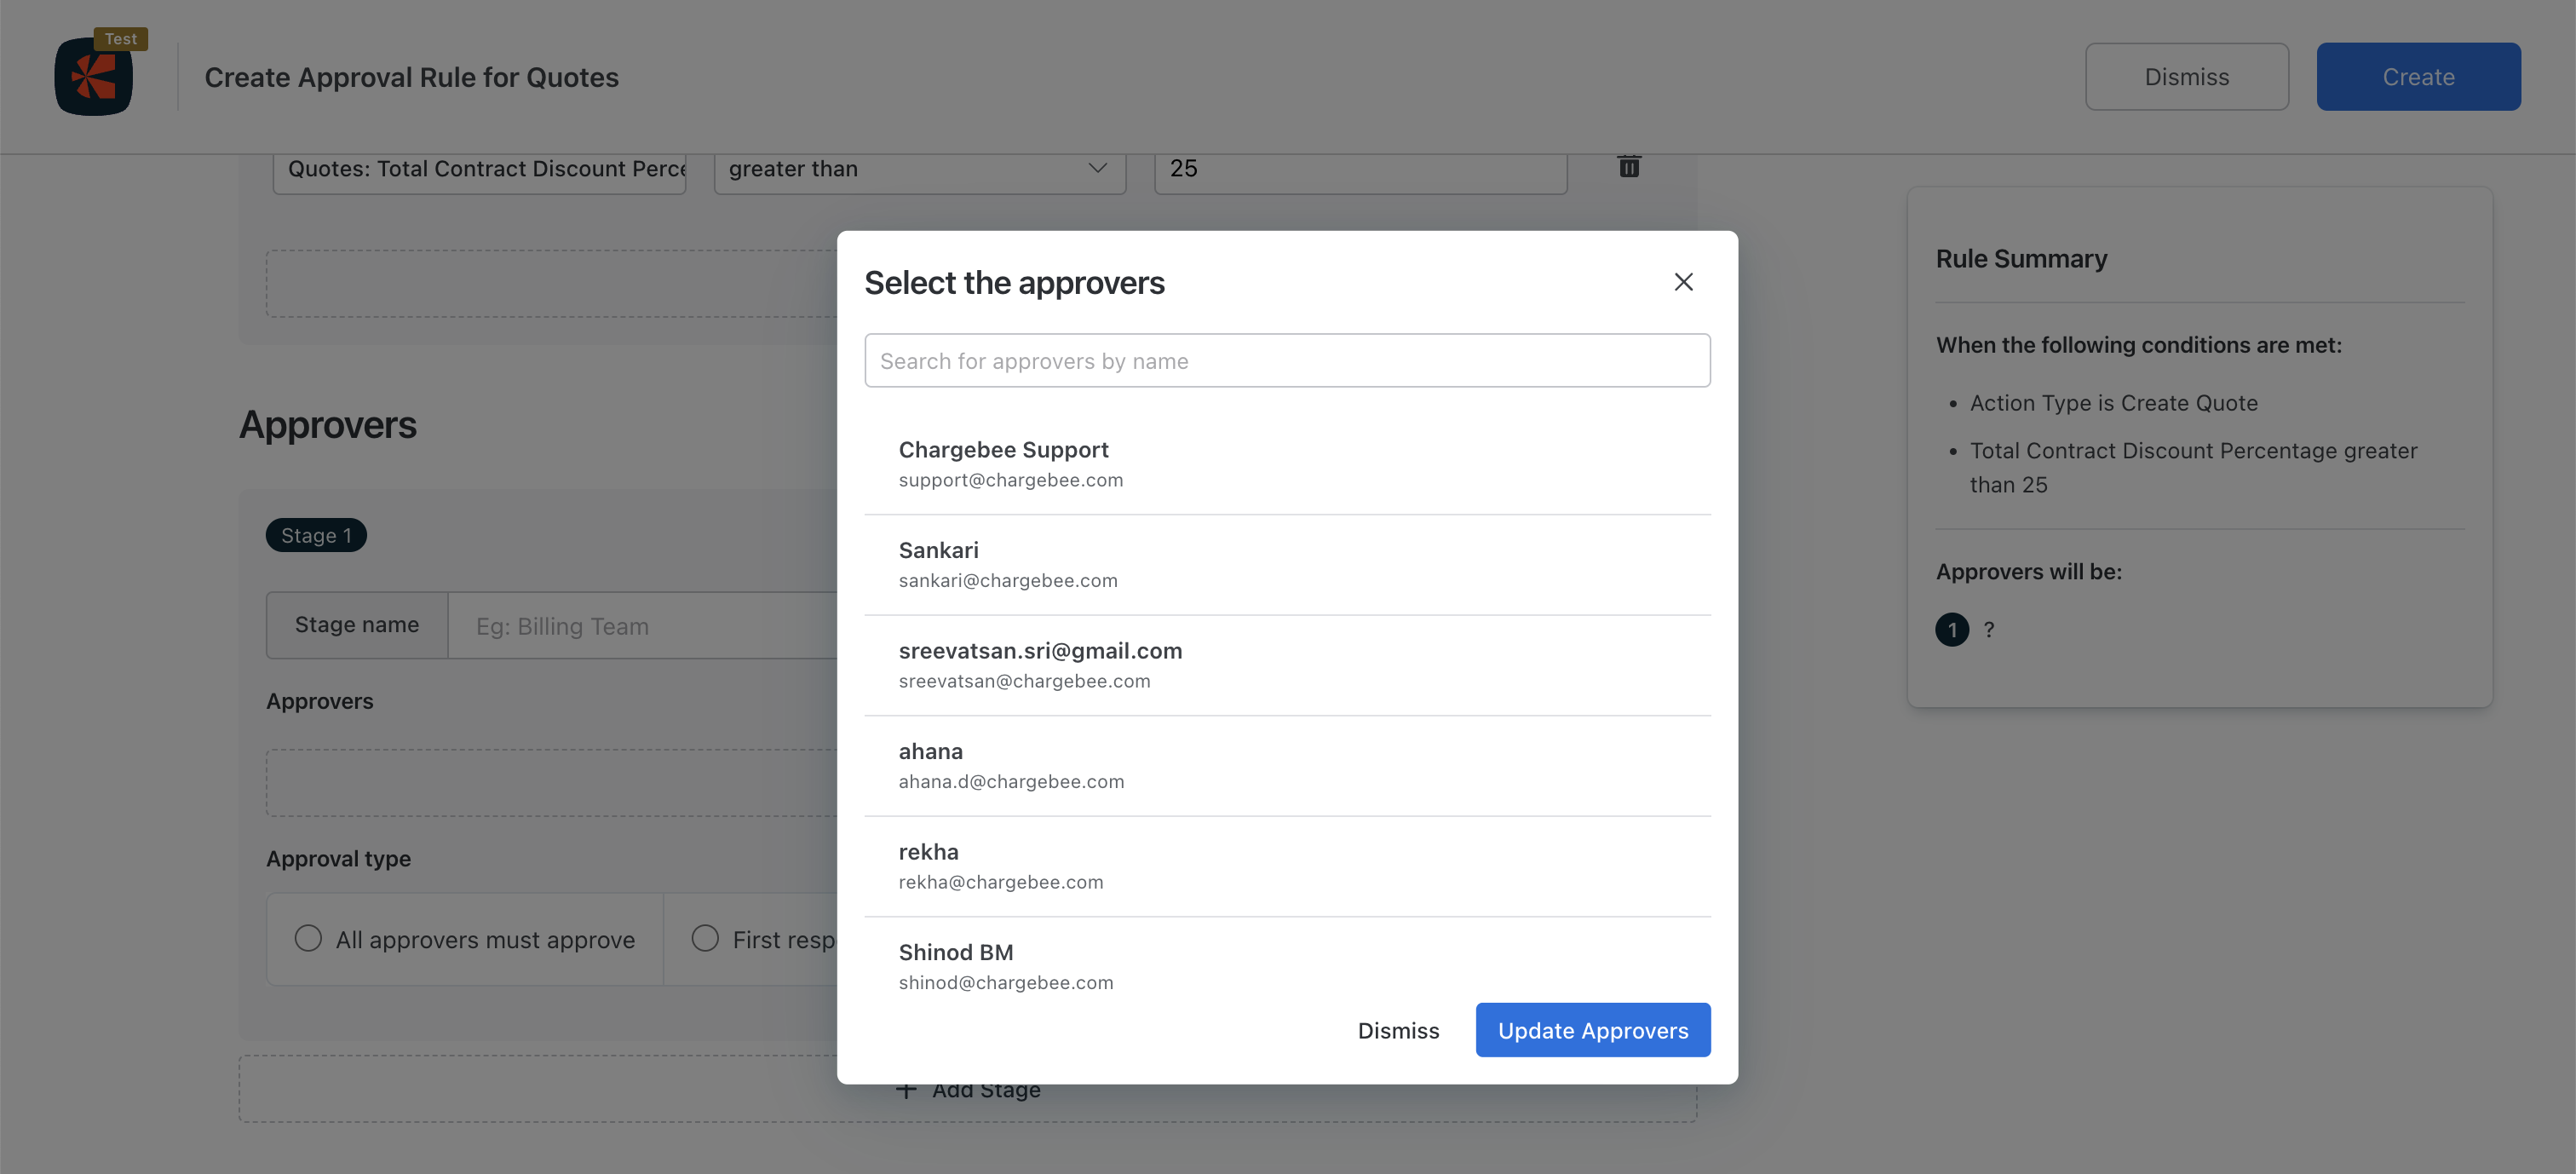Dismiss the approvers dialog
The width and height of the screenshot is (2576, 1174).
click(x=1398, y=1030)
